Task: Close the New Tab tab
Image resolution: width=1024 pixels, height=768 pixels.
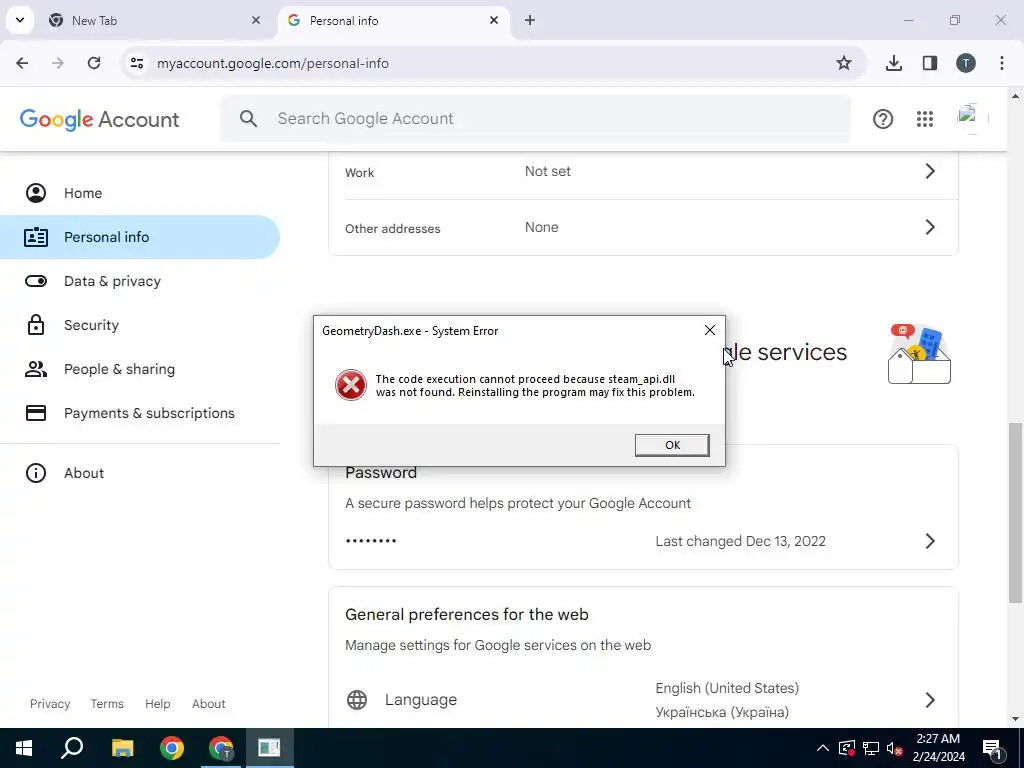Action: 256,21
